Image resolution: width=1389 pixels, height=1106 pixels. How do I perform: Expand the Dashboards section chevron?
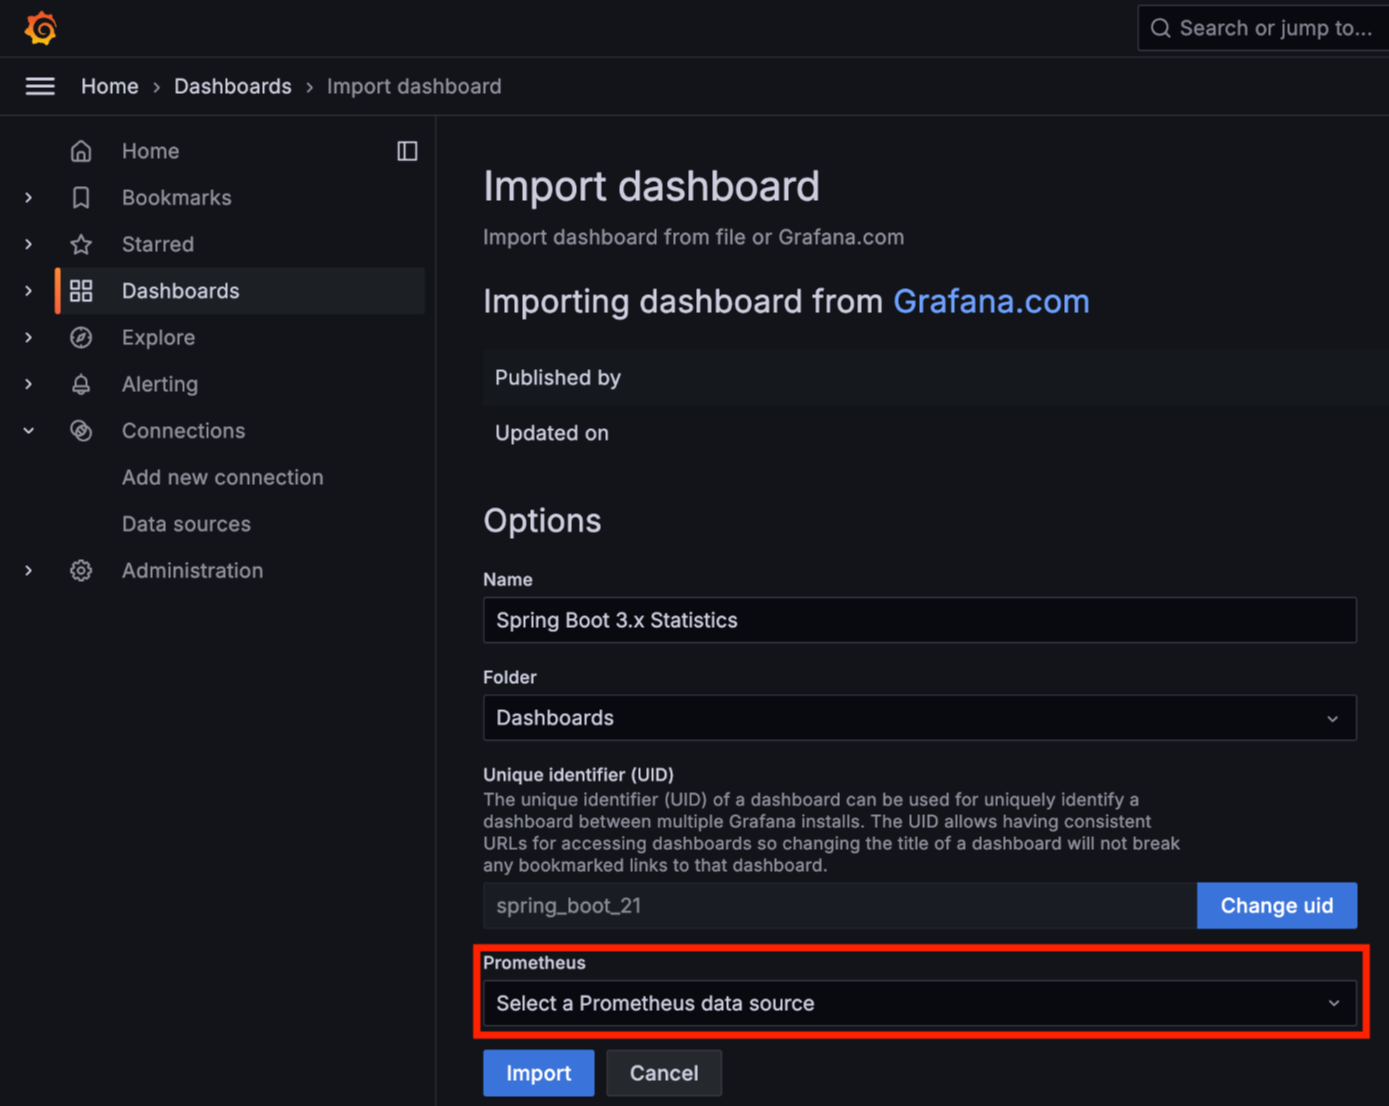[29, 291]
